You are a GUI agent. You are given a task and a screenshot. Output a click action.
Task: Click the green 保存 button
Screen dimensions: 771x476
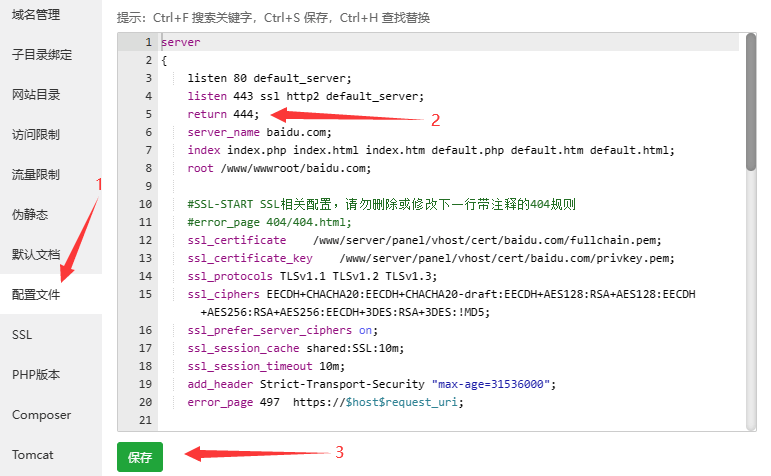pyautogui.click(x=140, y=457)
